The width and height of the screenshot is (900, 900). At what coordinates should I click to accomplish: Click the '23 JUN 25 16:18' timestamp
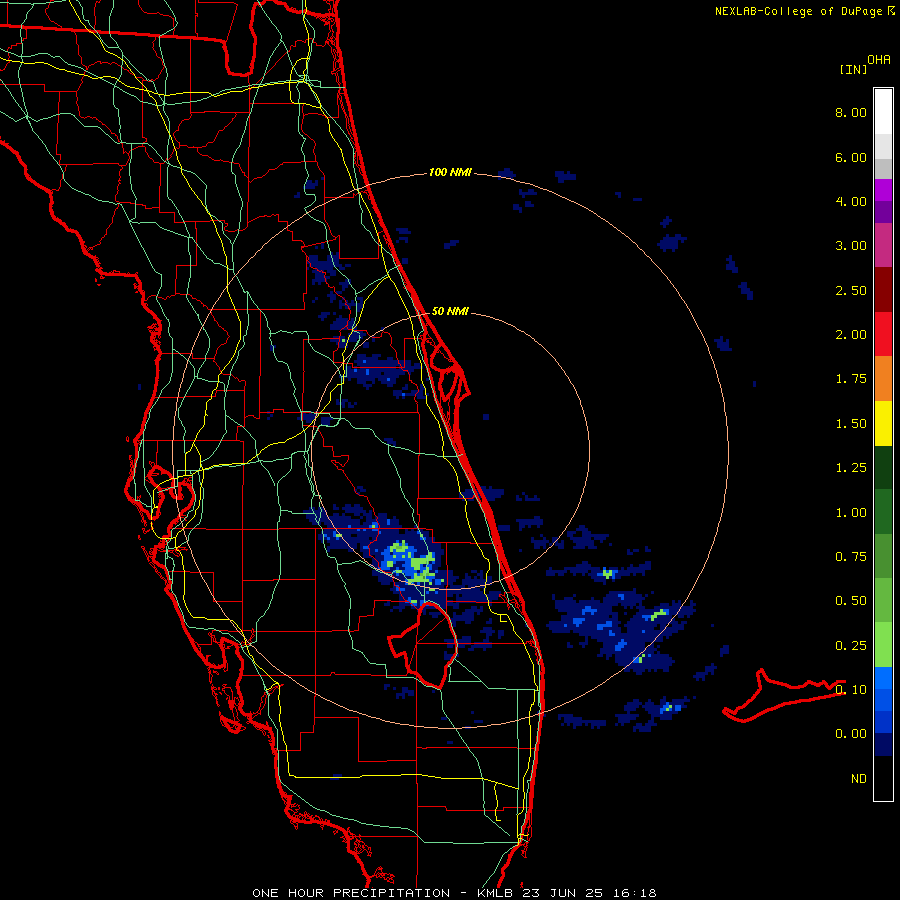(589, 893)
